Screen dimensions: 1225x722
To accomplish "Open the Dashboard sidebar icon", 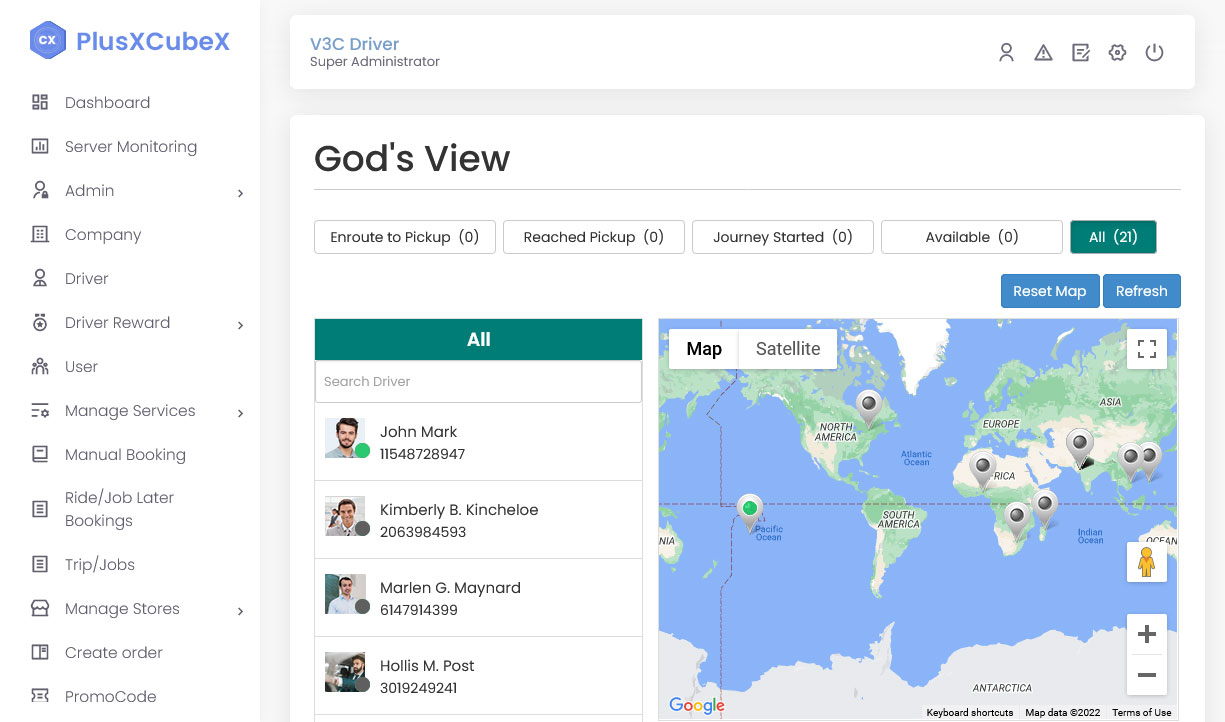I will coord(40,102).
